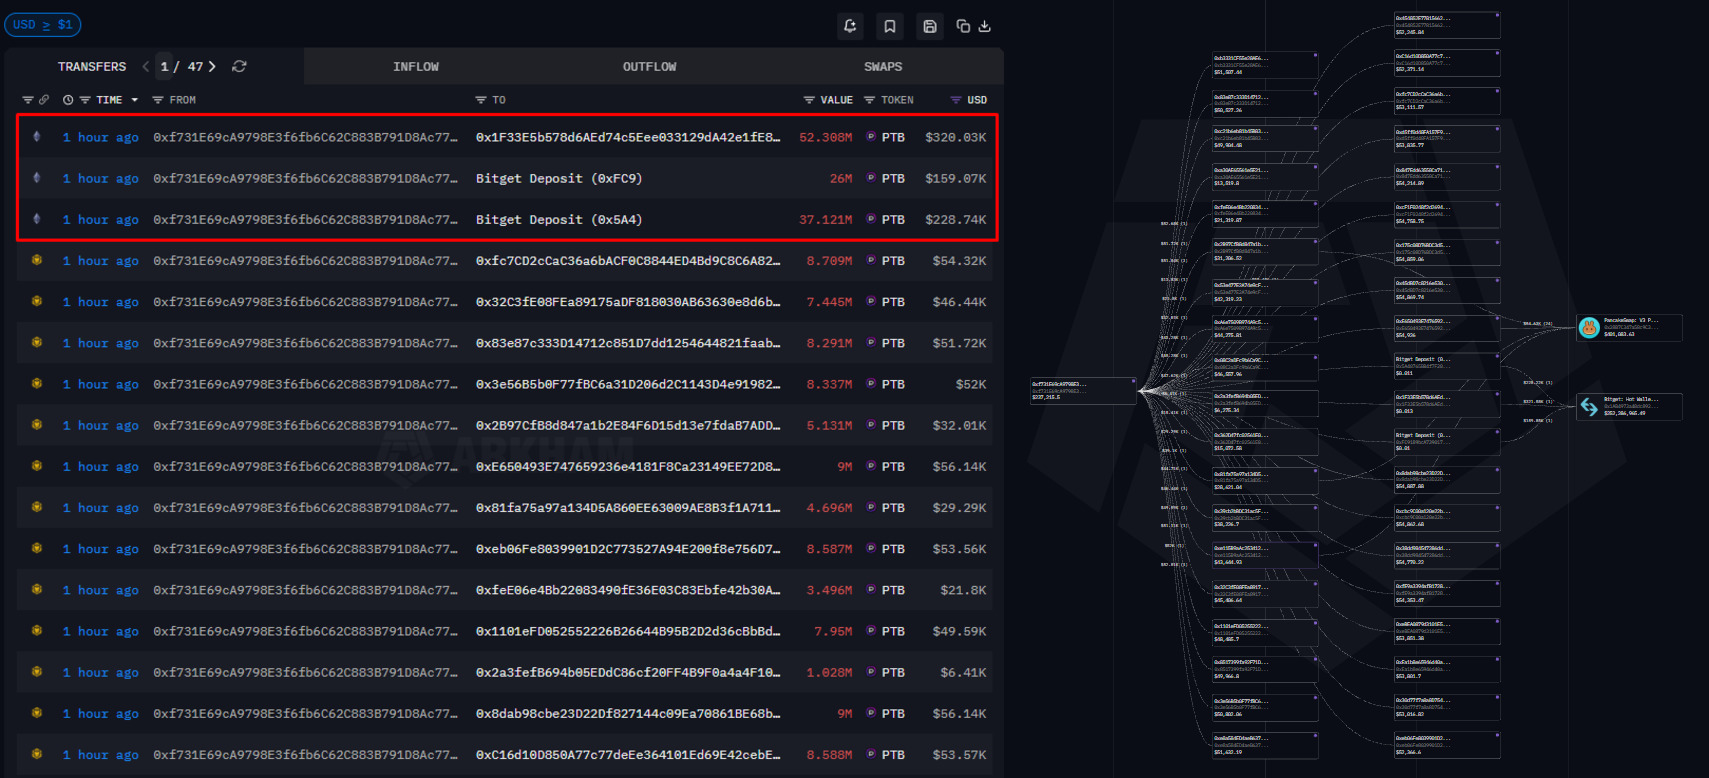Toggle the USD ≥ $1 filter chip
1709x778 pixels.
[42, 25]
